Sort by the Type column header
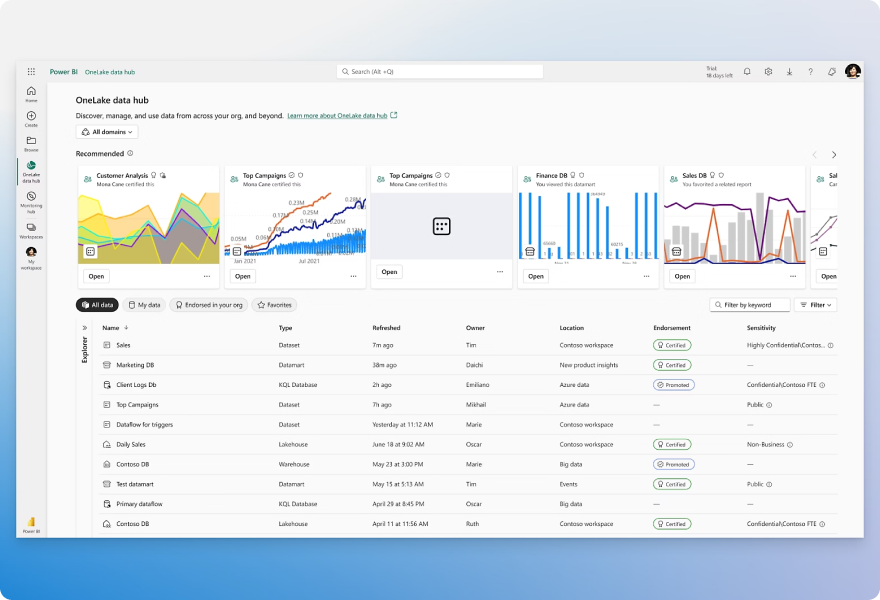 point(286,328)
